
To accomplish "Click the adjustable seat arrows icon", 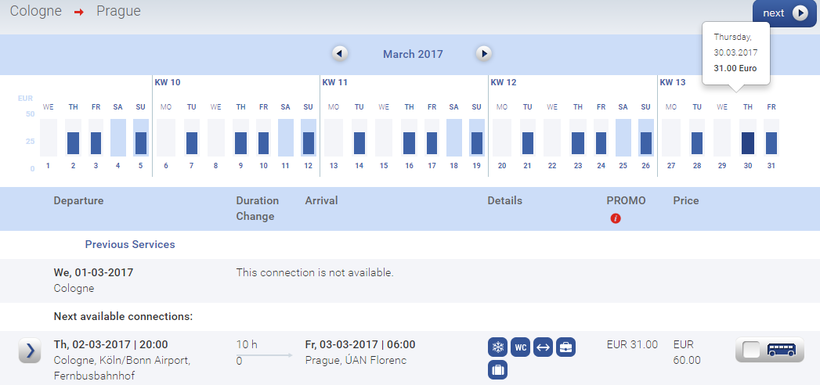I will coord(543,347).
